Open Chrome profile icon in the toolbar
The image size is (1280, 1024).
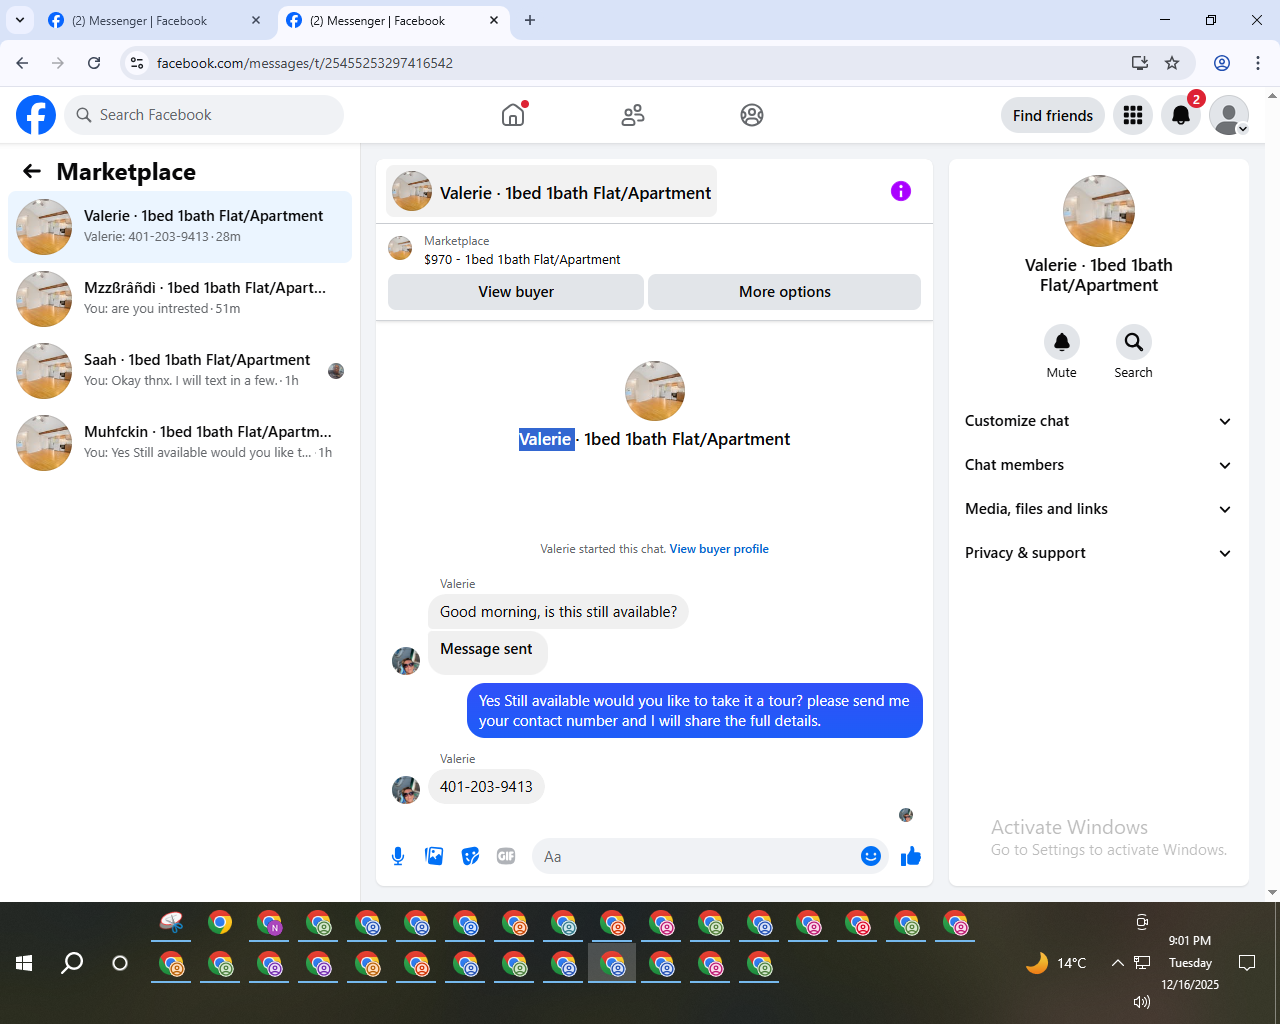tap(1222, 63)
